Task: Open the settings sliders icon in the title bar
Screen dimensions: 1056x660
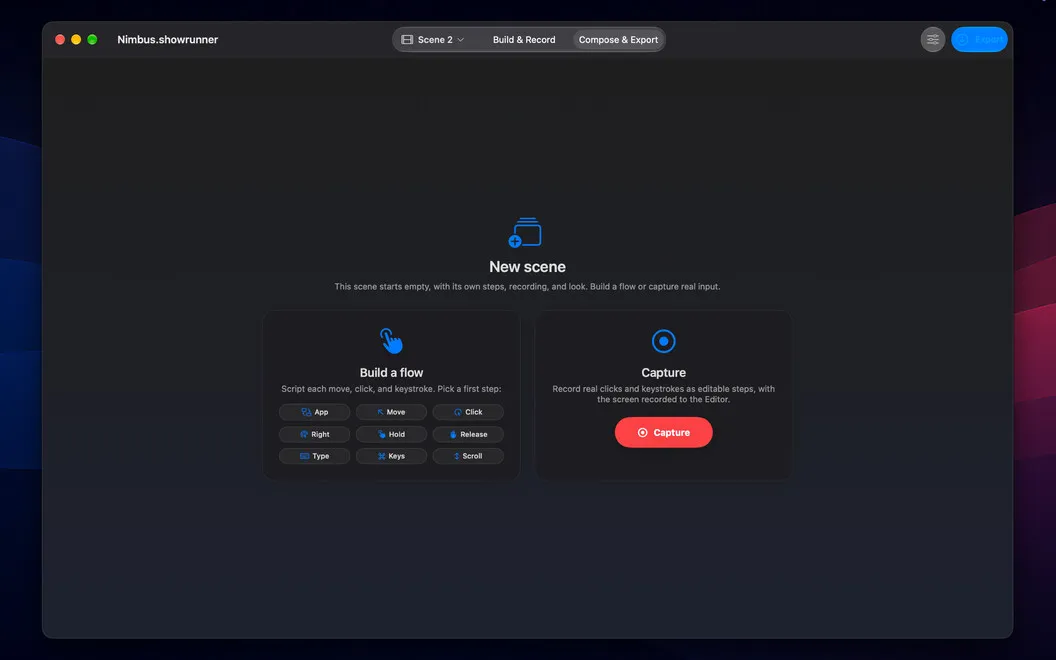Action: [933, 40]
